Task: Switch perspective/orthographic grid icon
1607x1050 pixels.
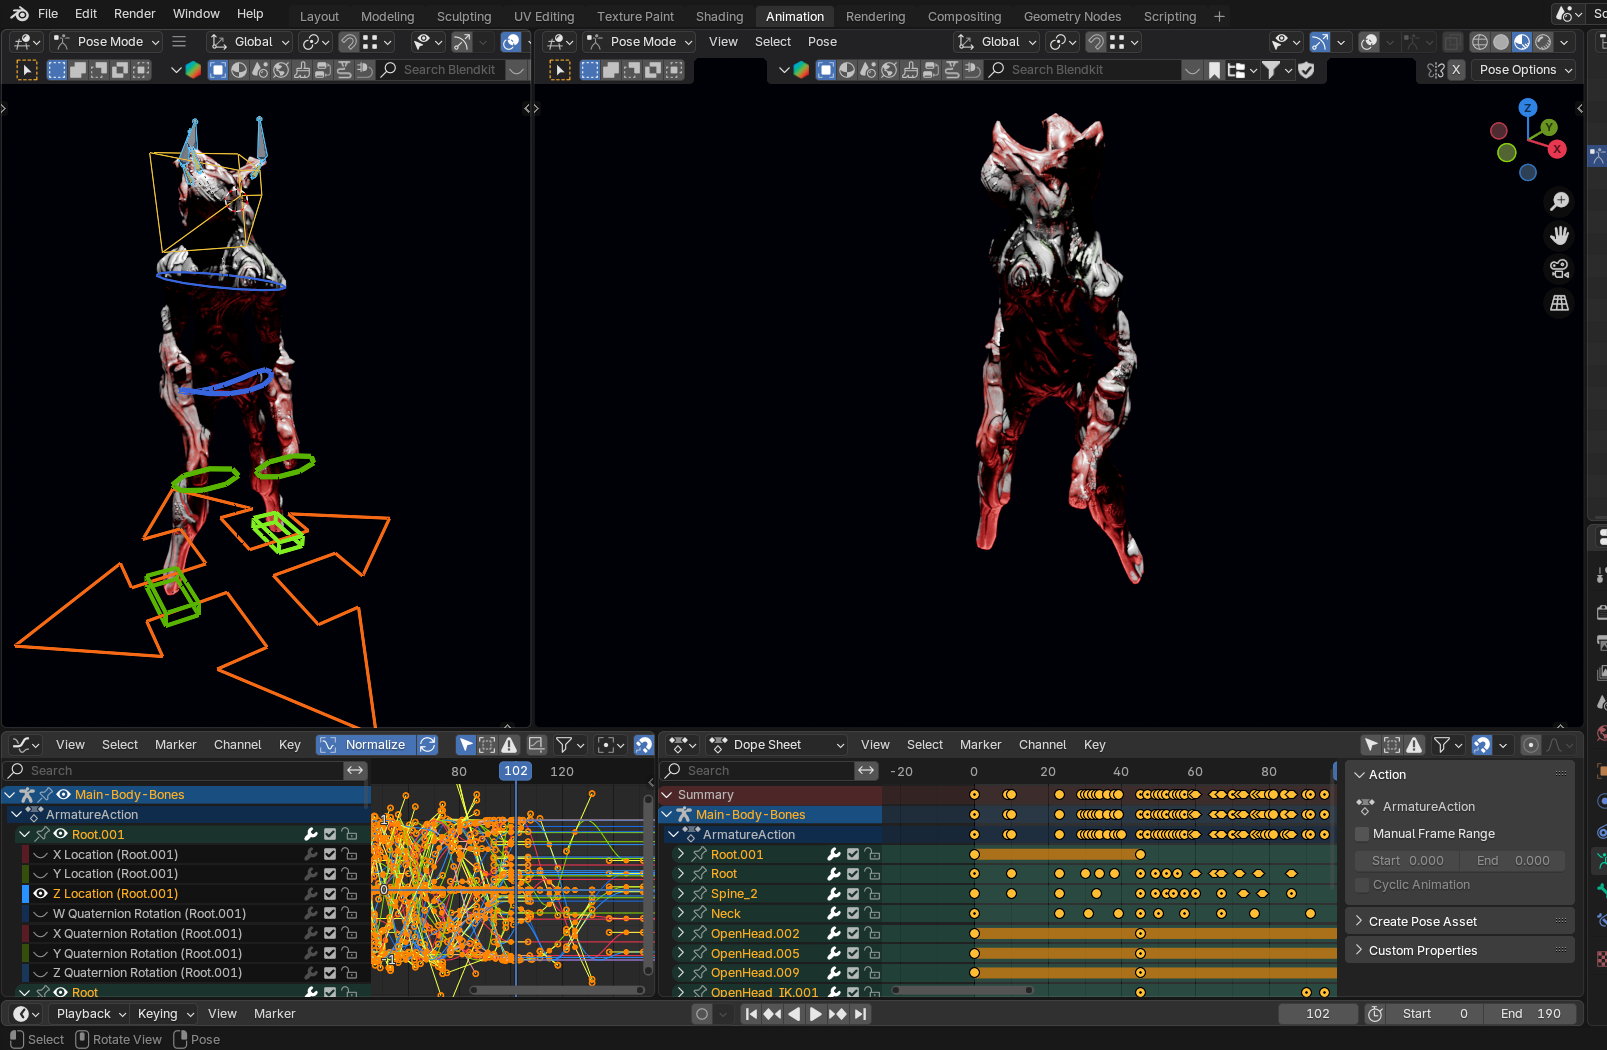Action: point(1559,303)
